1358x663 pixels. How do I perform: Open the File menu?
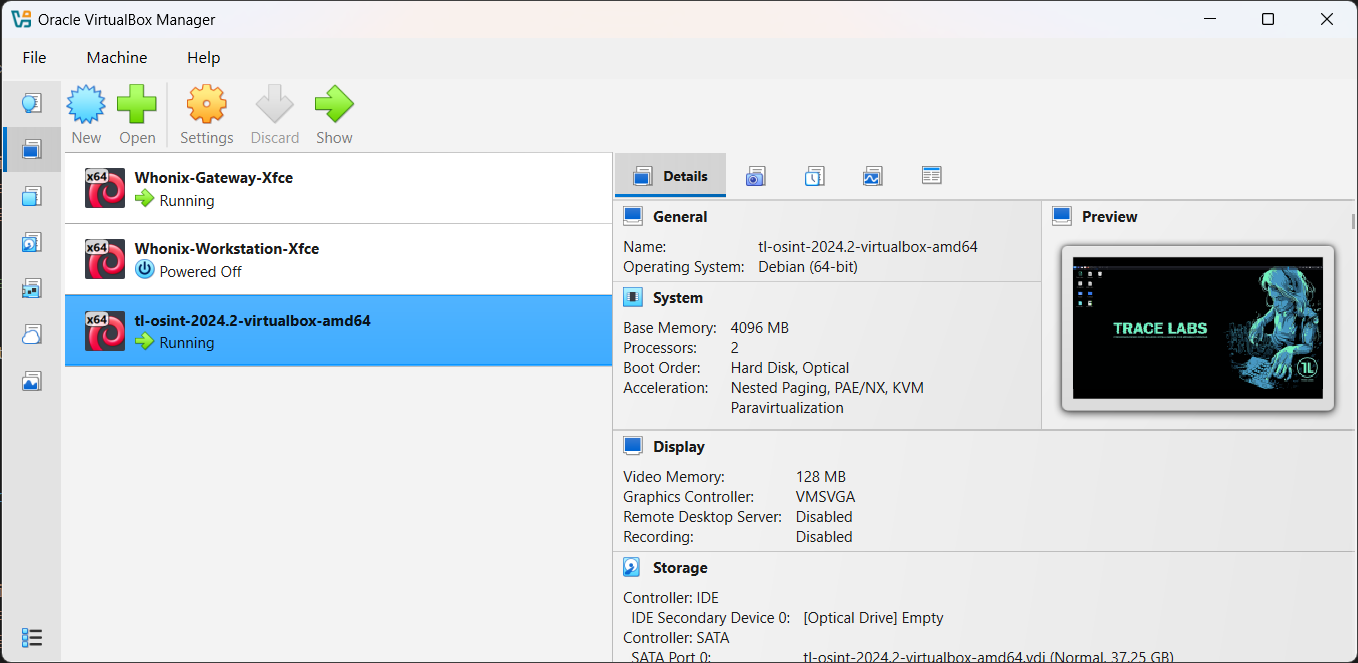coord(34,57)
